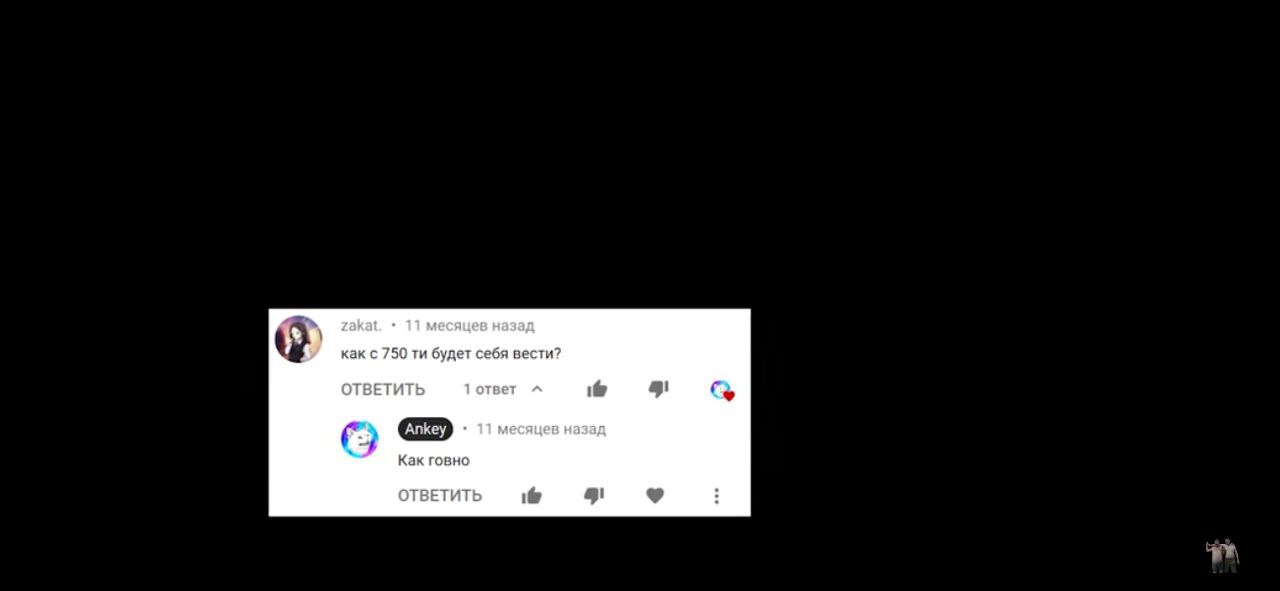Open the Ankey channel name badge
1280x591 pixels.
[x=426, y=429]
